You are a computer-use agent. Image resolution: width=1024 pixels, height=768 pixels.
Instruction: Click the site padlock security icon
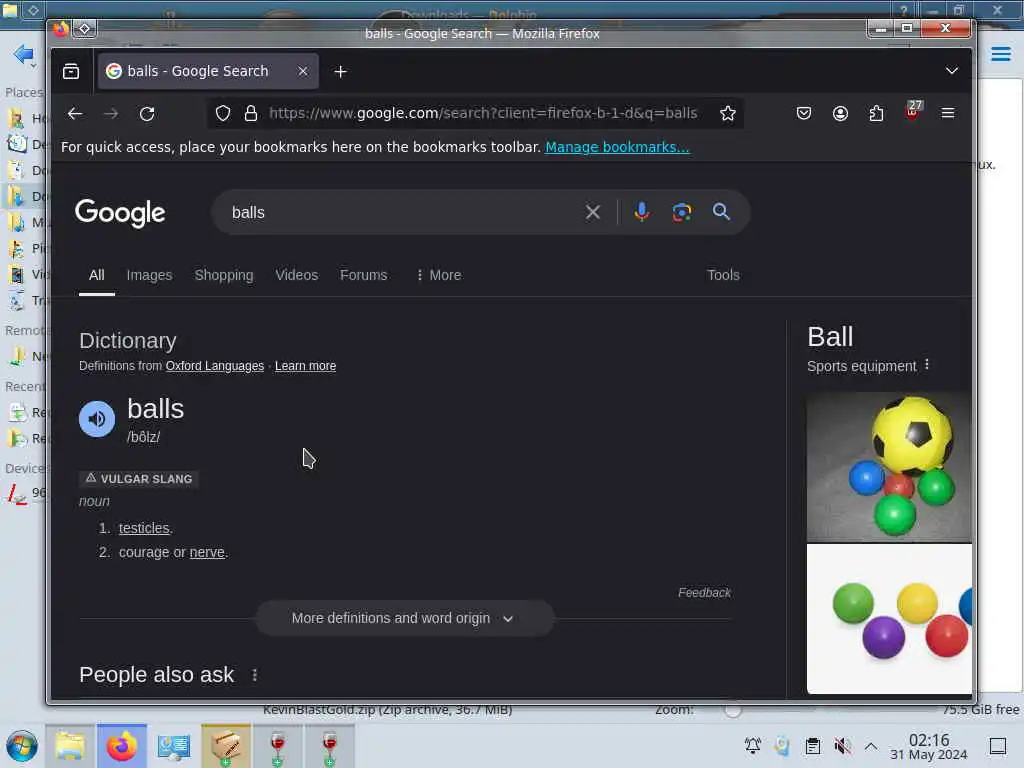(x=251, y=114)
